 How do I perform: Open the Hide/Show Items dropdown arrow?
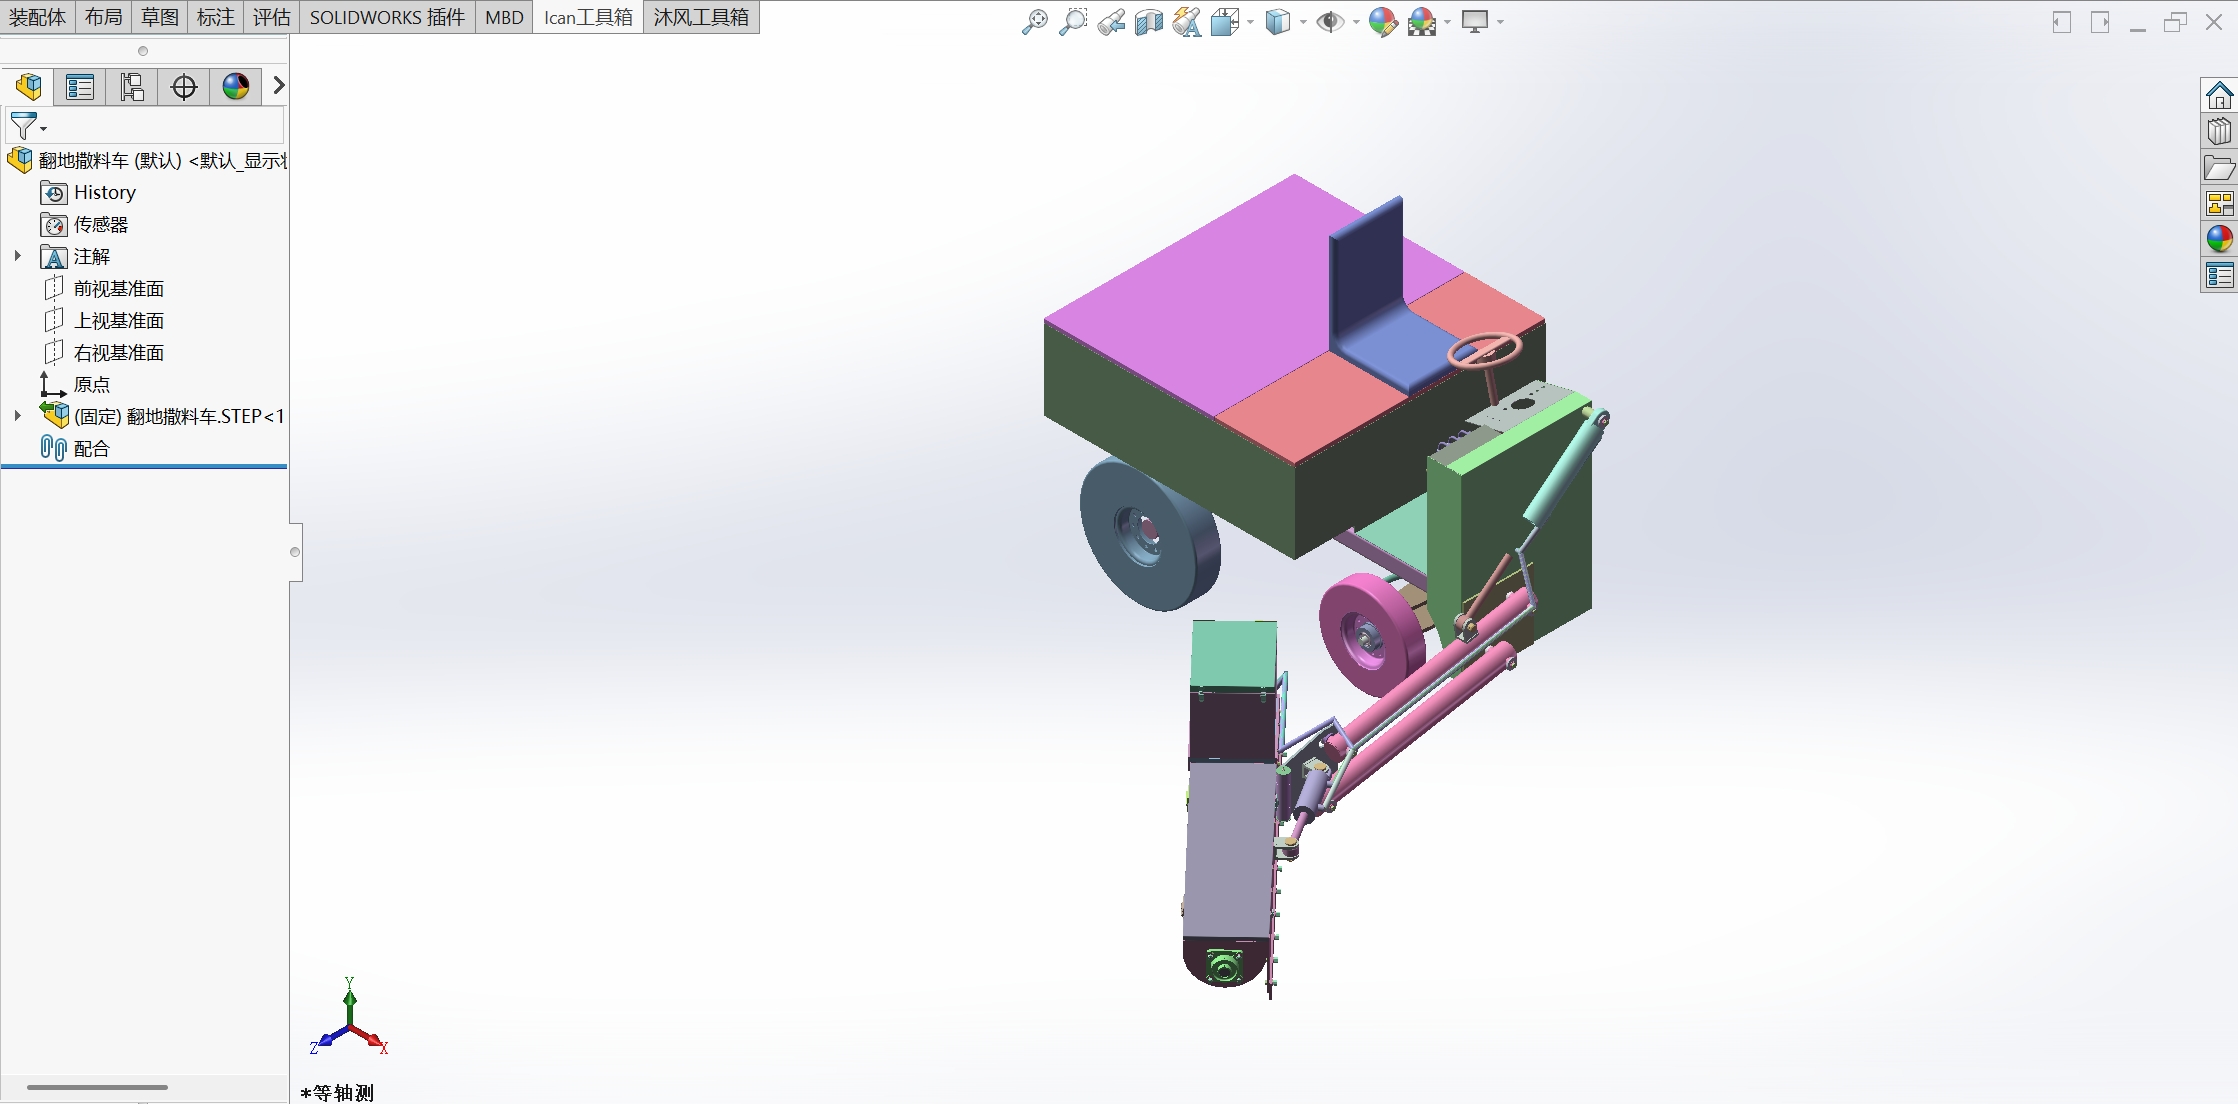[1356, 22]
